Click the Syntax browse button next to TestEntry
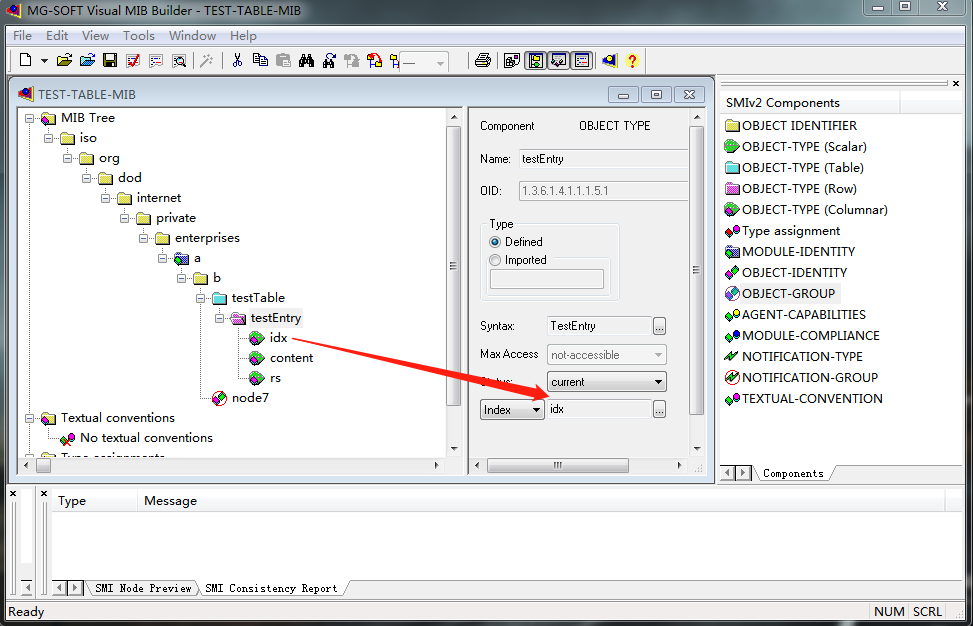Image resolution: width=973 pixels, height=626 pixels. coord(658,326)
